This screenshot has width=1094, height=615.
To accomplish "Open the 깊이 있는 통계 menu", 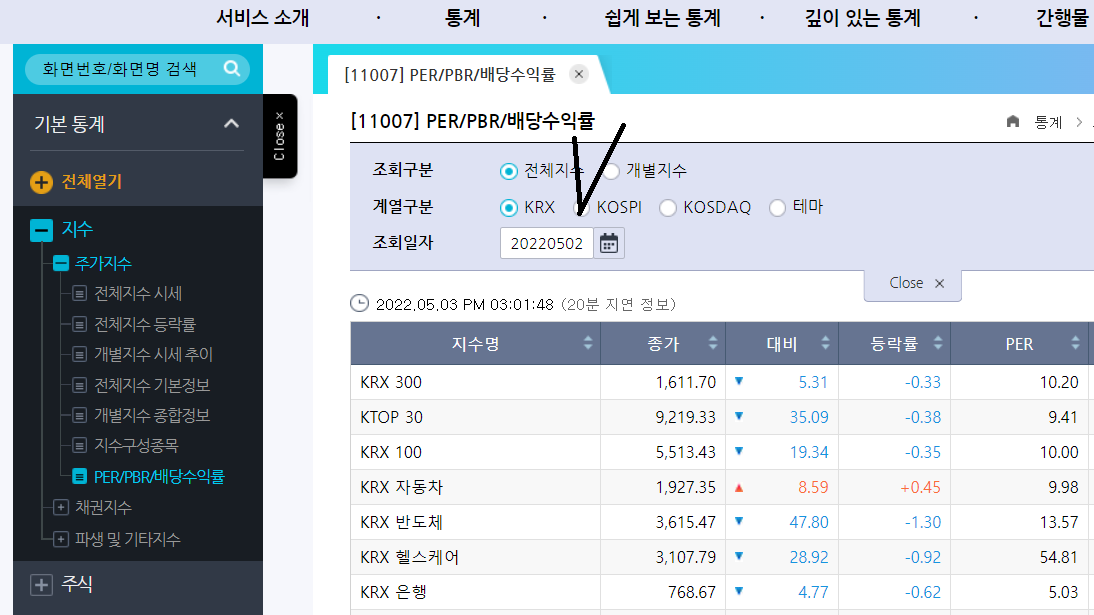I will point(861,18).
